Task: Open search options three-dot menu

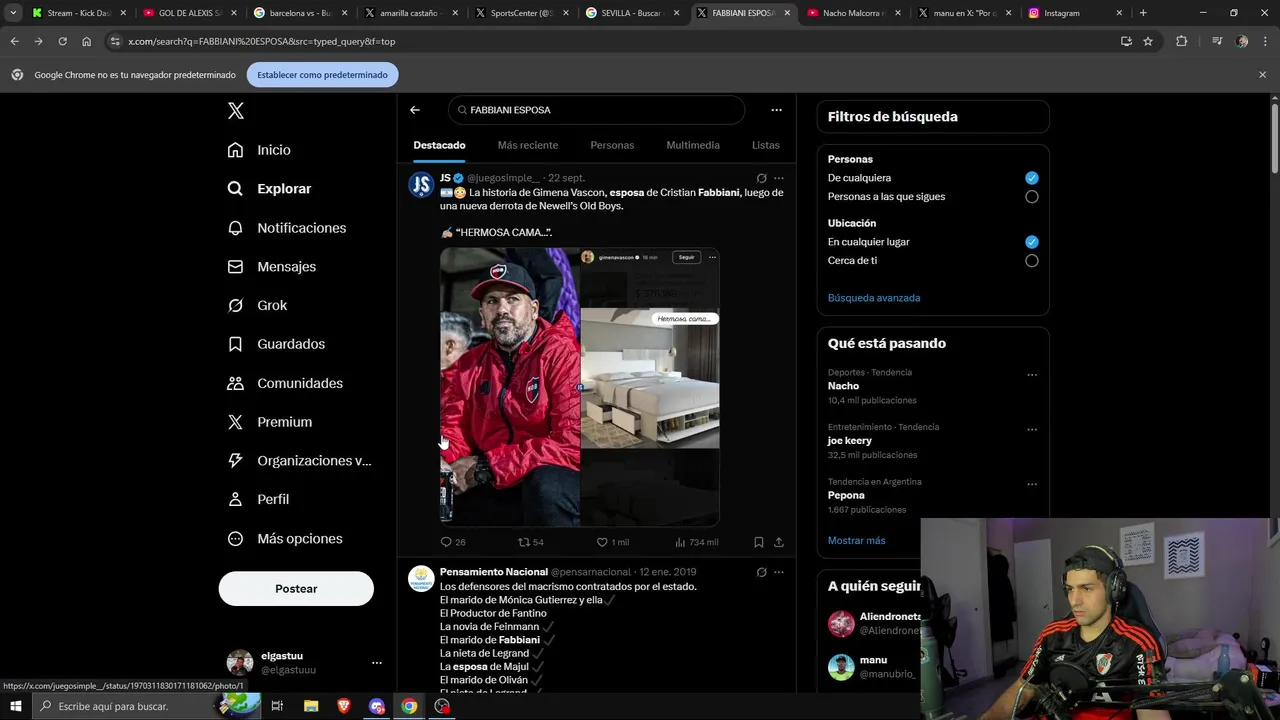Action: [x=776, y=110]
